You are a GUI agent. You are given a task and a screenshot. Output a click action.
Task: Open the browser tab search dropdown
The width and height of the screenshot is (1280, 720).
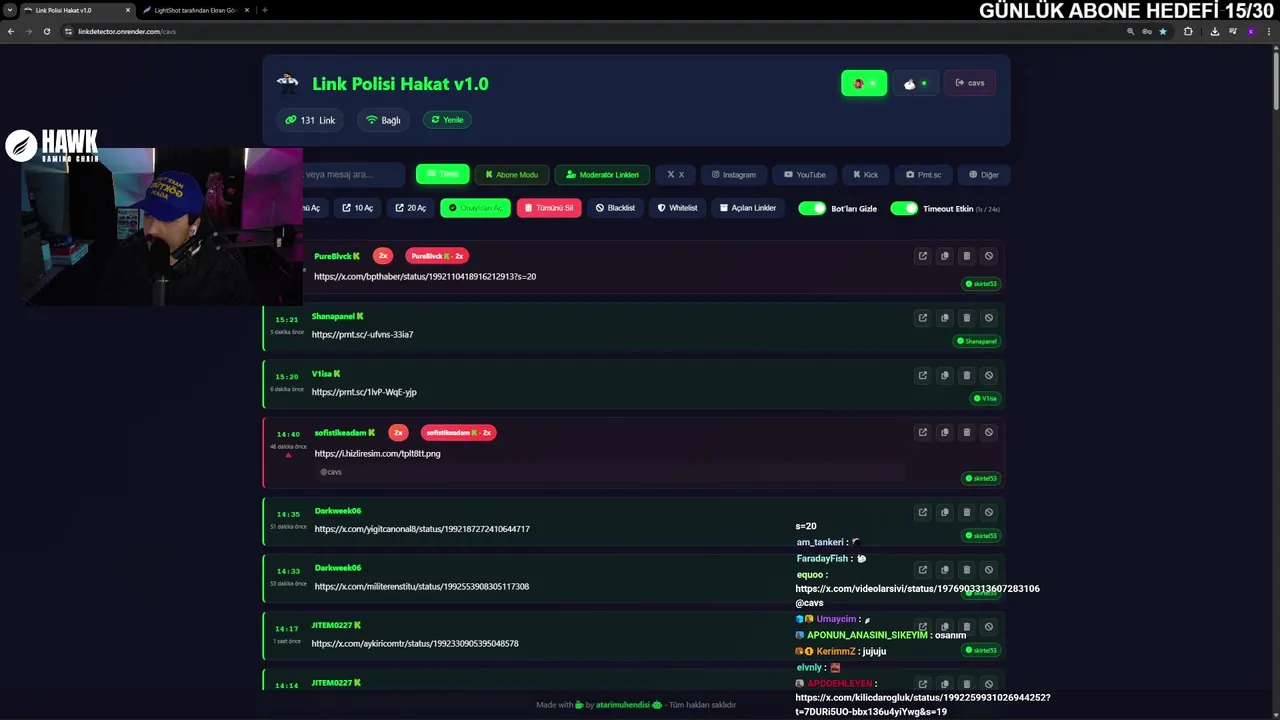point(10,10)
